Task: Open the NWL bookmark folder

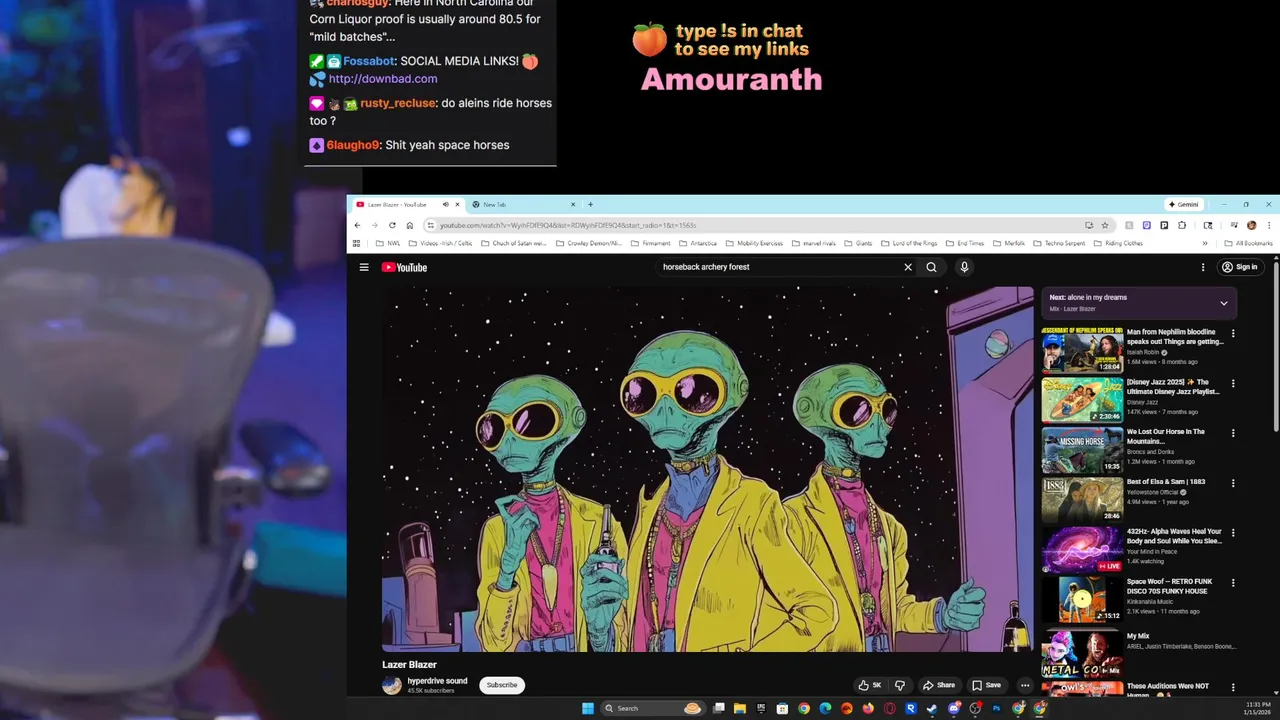Action: (388, 243)
